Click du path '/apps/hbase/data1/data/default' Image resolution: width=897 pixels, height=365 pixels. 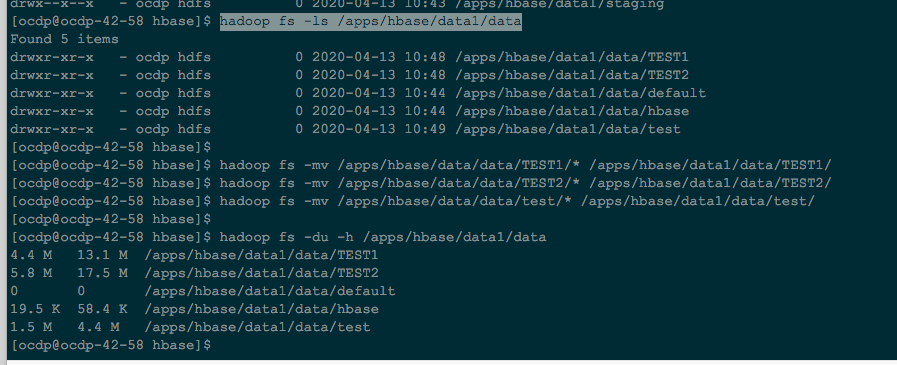point(270,291)
